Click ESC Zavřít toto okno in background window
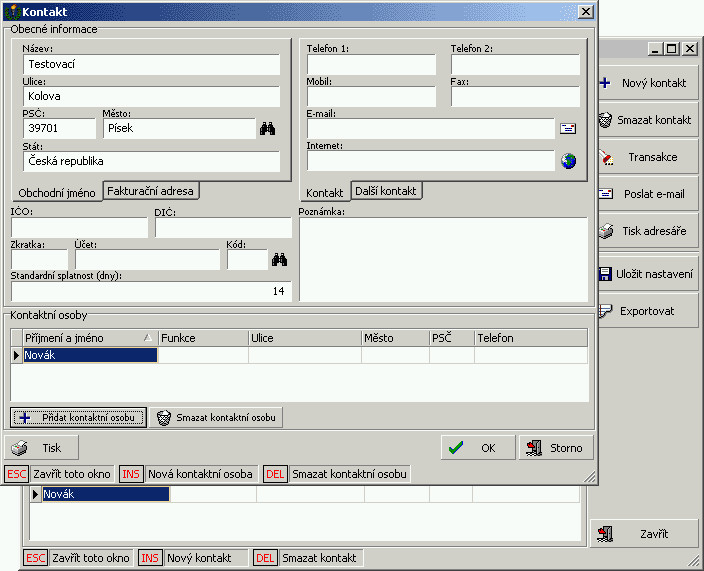704x571 pixels. click(78, 558)
